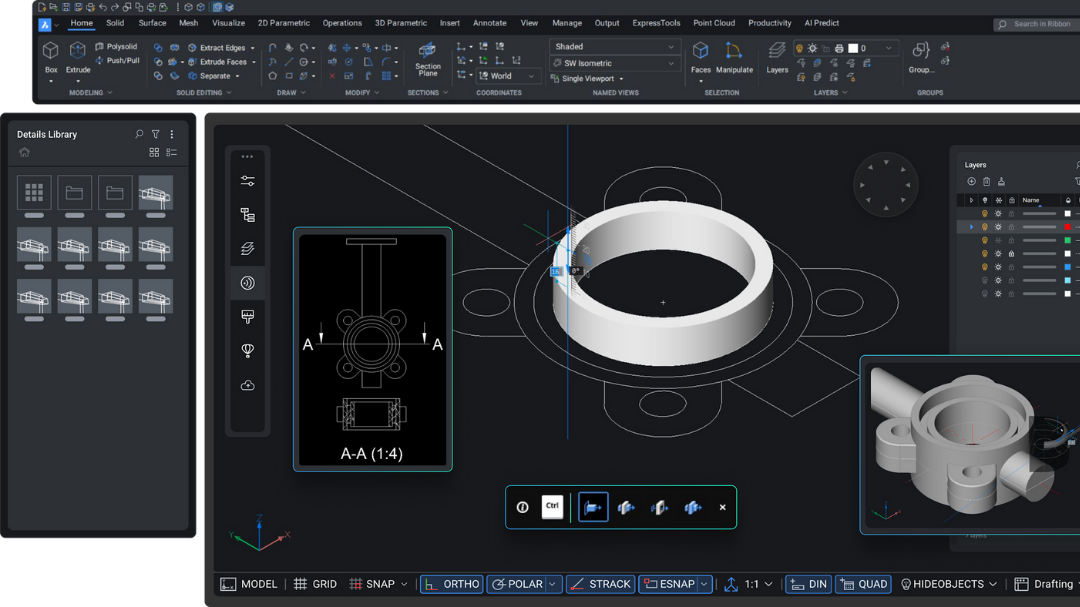The height and width of the screenshot is (607, 1080).
Task: Click the Push/Pull button
Action: pyautogui.click(x=118, y=61)
